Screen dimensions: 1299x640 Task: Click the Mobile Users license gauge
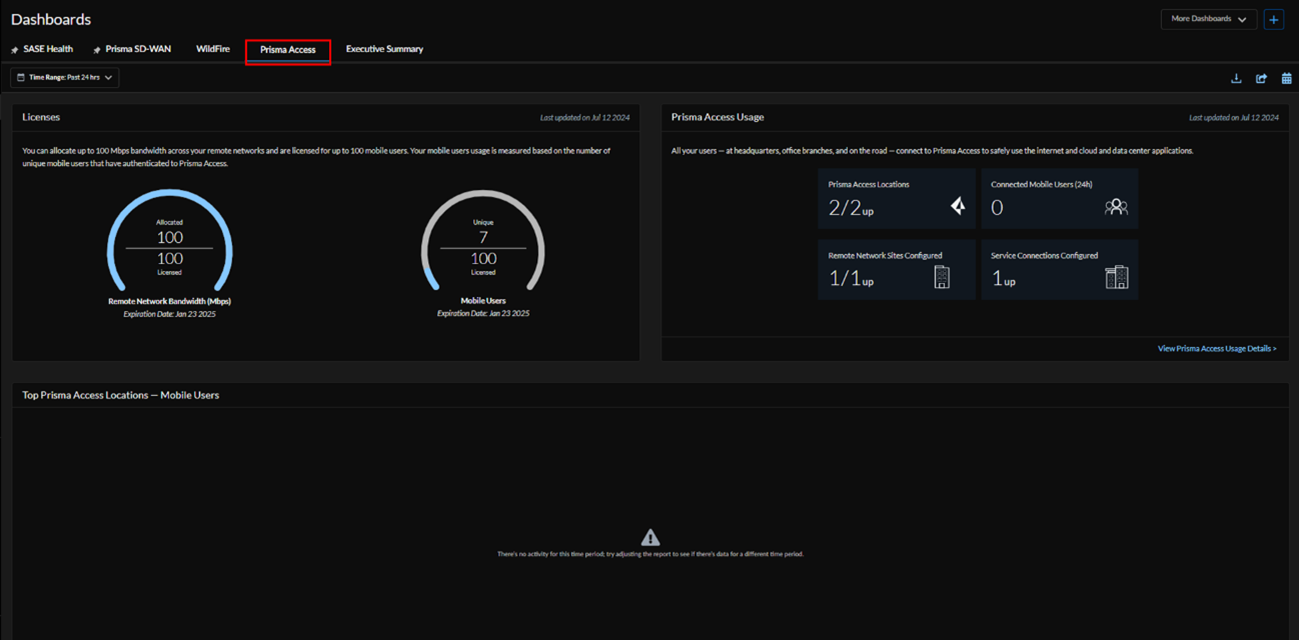pyautogui.click(x=483, y=242)
